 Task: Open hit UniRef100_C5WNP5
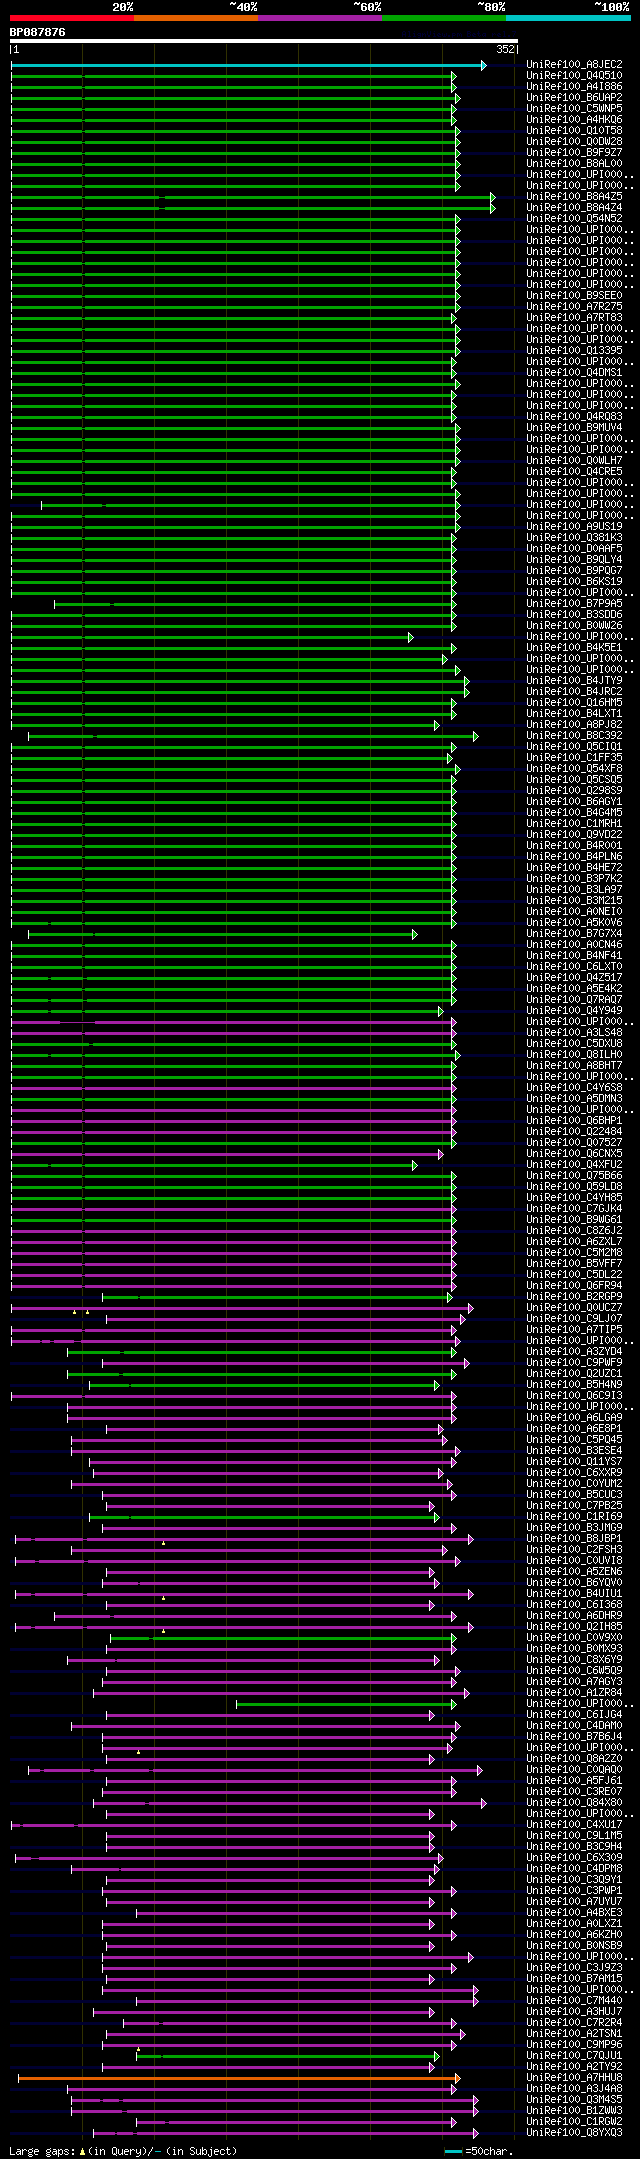[x=574, y=109]
